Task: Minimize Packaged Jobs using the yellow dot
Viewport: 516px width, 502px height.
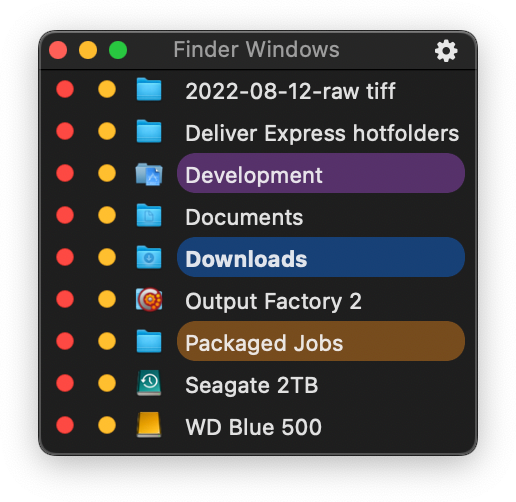Action: [107, 341]
